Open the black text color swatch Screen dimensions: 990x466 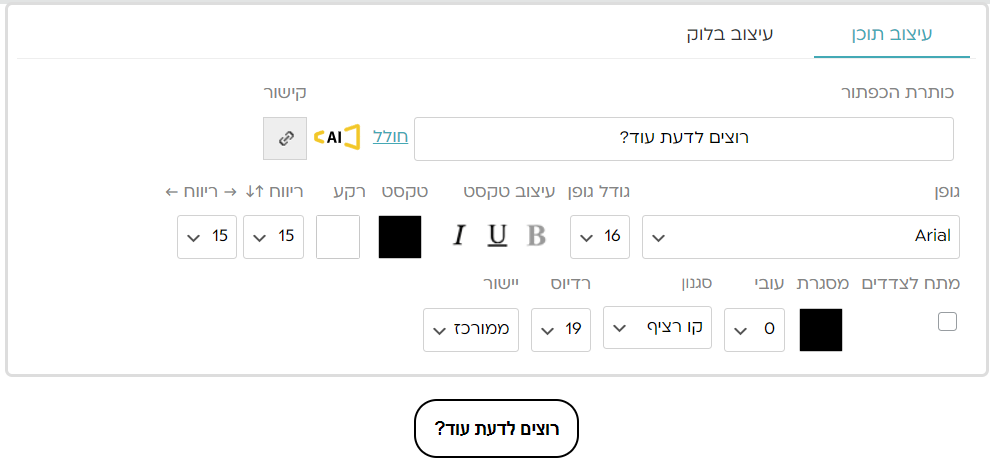tap(400, 237)
